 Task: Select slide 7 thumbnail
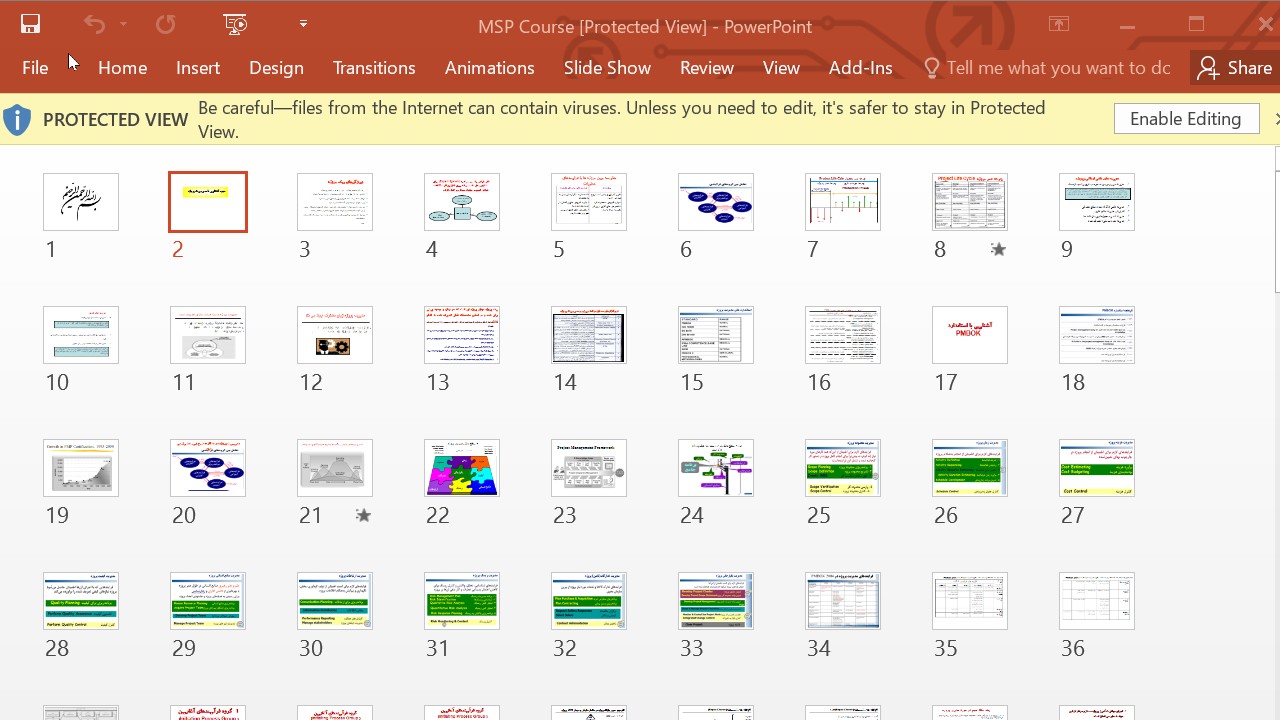coord(843,202)
